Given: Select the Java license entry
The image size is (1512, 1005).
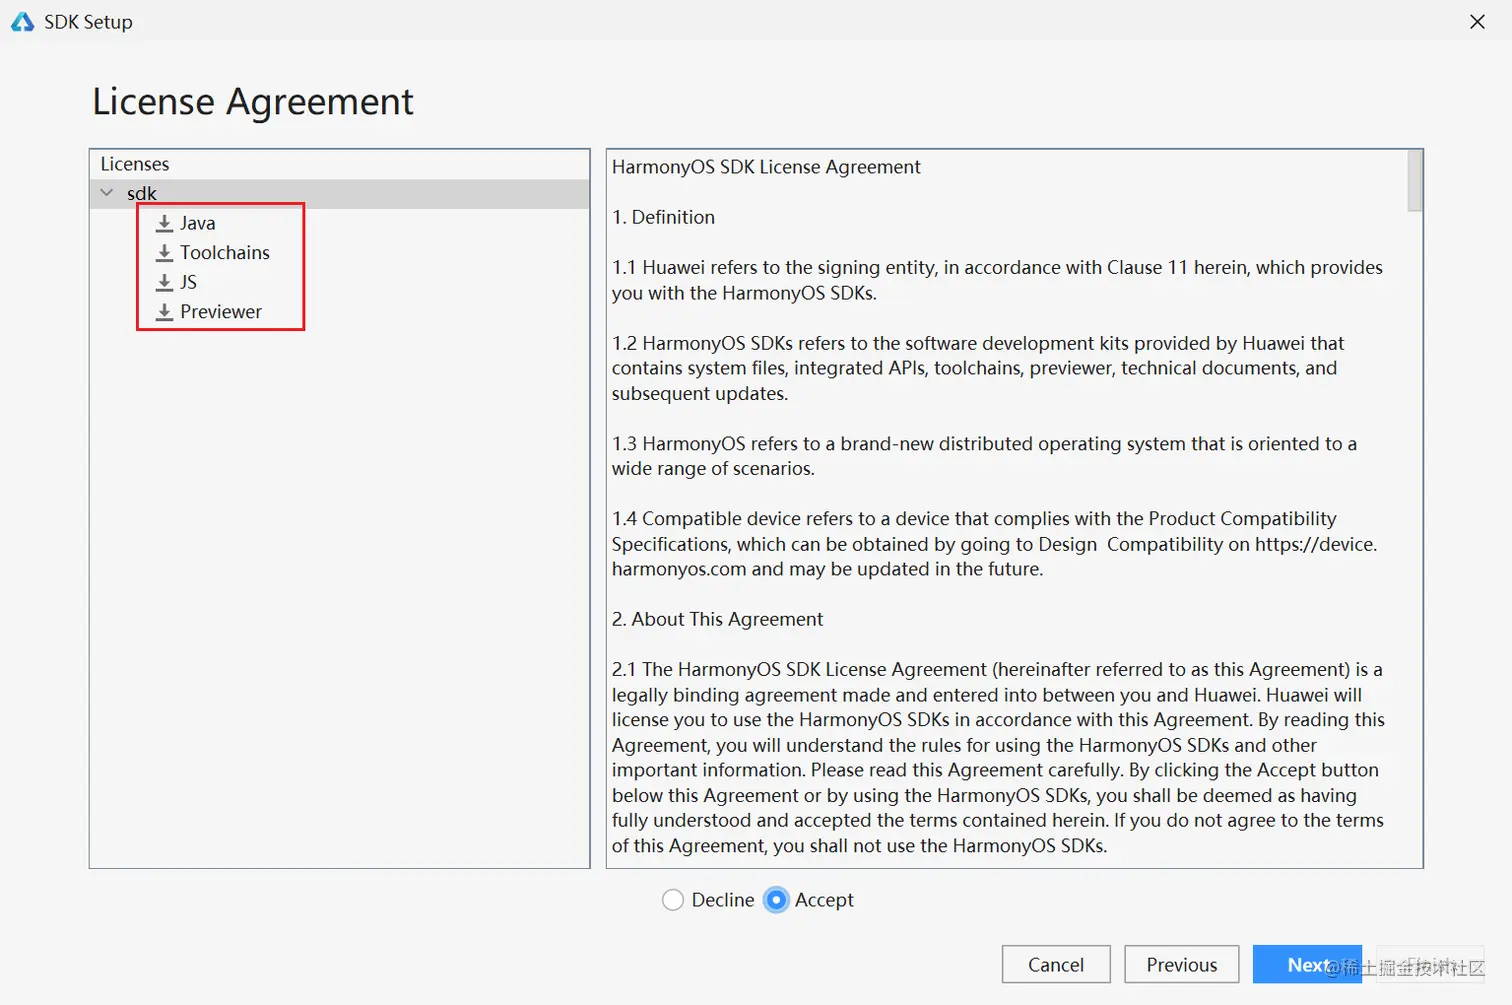Looking at the screenshot, I should click(x=197, y=223).
